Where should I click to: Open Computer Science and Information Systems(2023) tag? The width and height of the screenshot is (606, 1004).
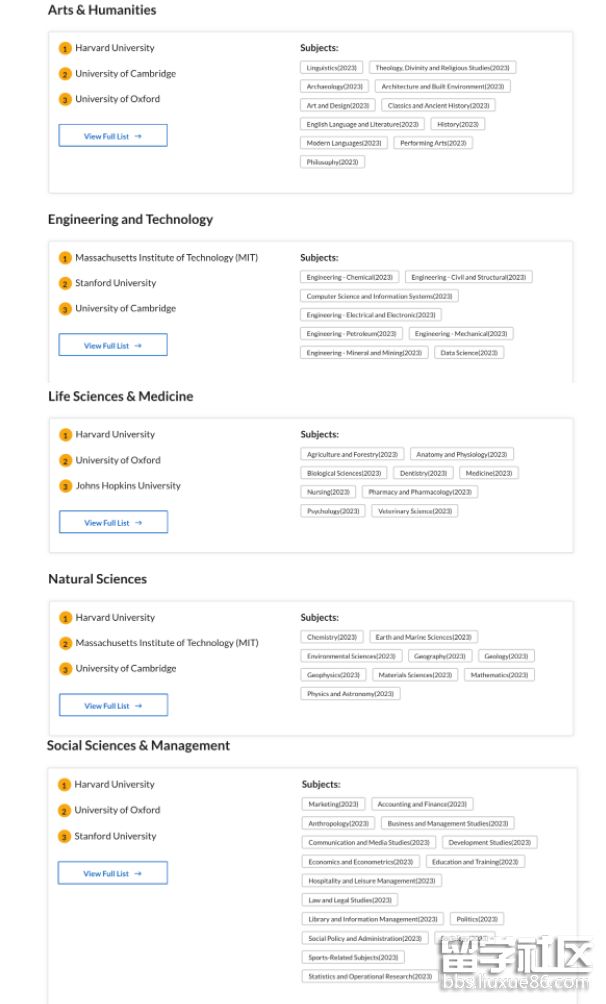(x=379, y=296)
